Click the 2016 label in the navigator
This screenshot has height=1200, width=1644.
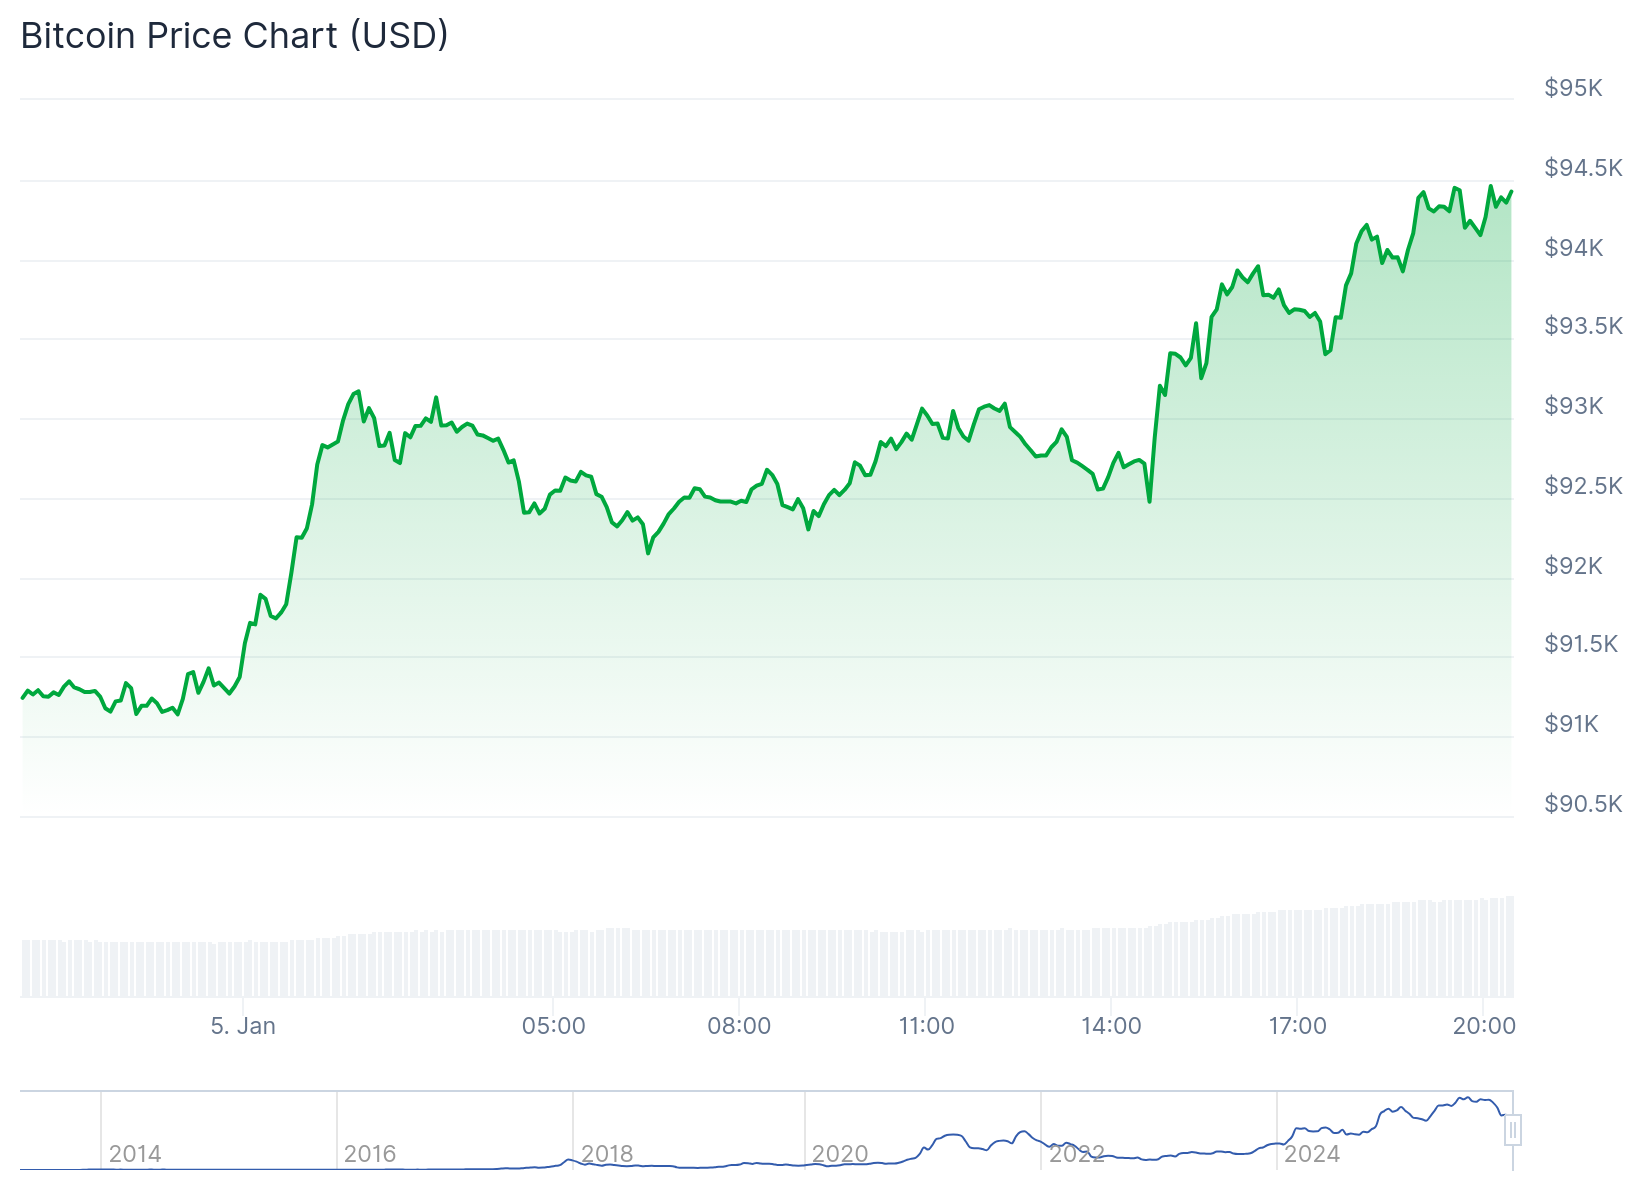tap(370, 1154)
